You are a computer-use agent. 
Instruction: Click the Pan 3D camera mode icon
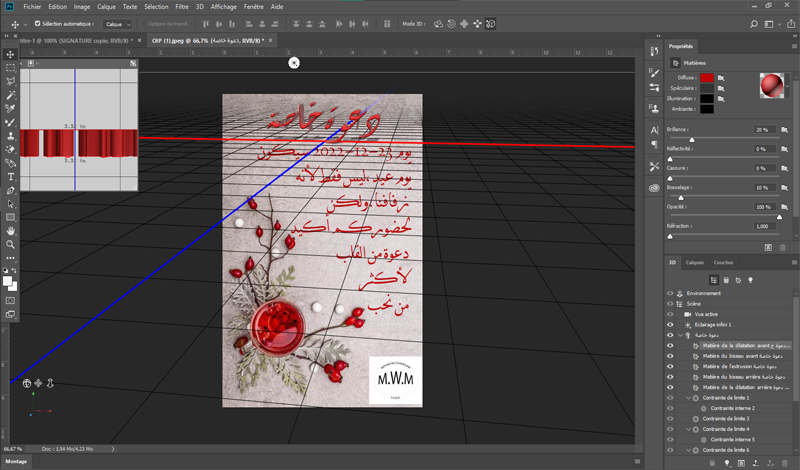(464, 24)
